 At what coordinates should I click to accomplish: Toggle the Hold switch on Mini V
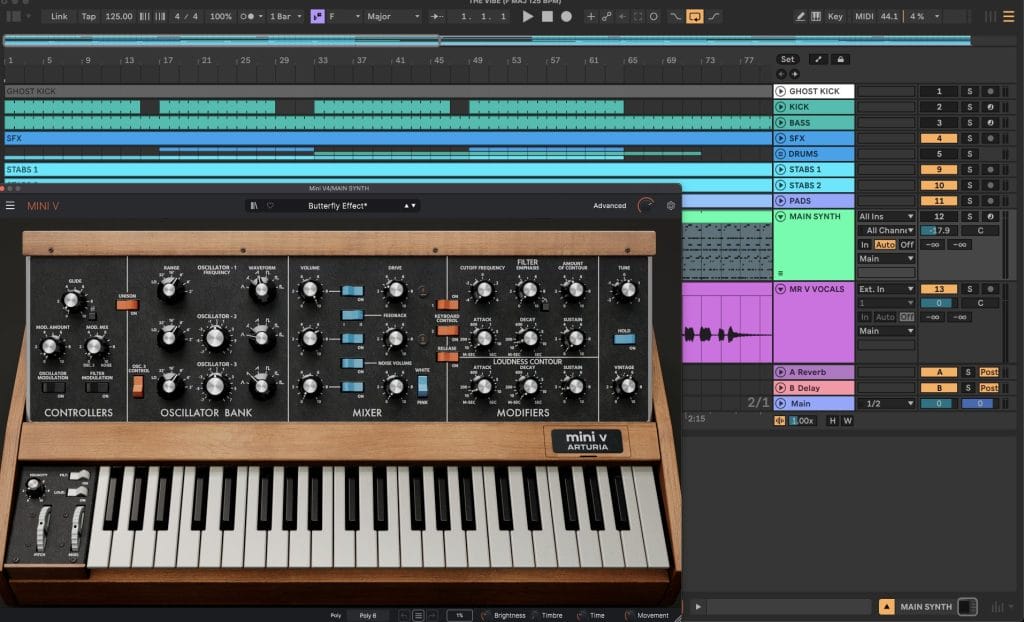624,339
